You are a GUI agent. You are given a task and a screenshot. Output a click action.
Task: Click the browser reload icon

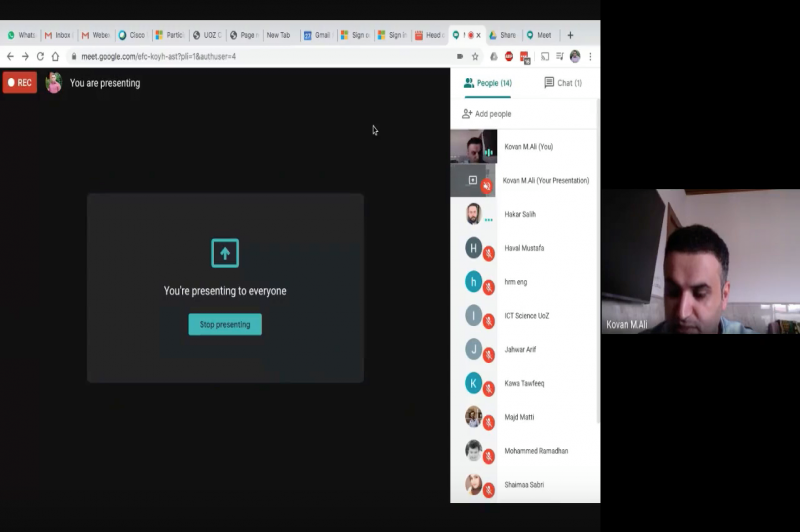(40, 57)
